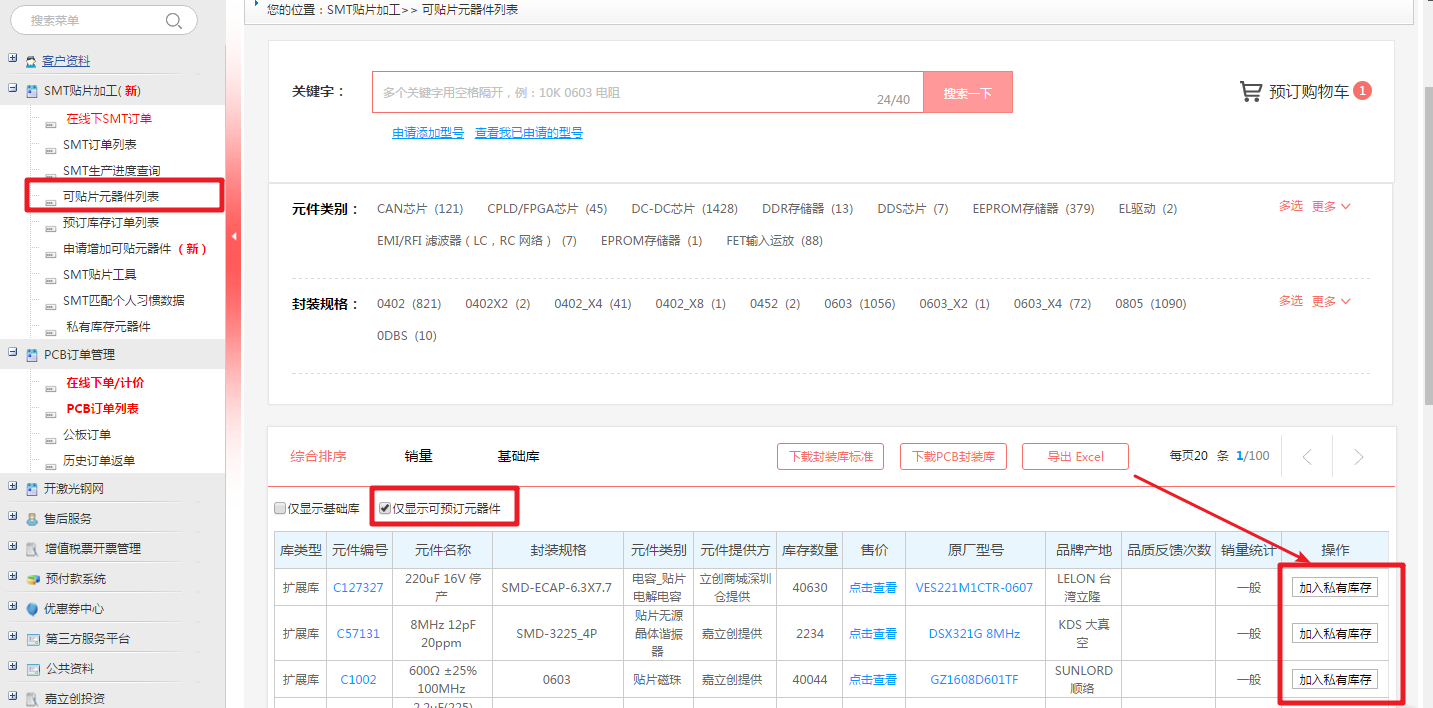This screenshot has height=708, width=1433.
Task: Switch to the 销量 sorting tab
Action: [418, 457]
